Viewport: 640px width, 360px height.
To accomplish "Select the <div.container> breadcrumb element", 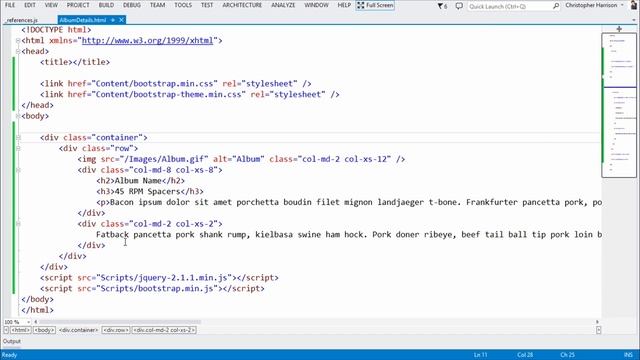I will point(79,330).
